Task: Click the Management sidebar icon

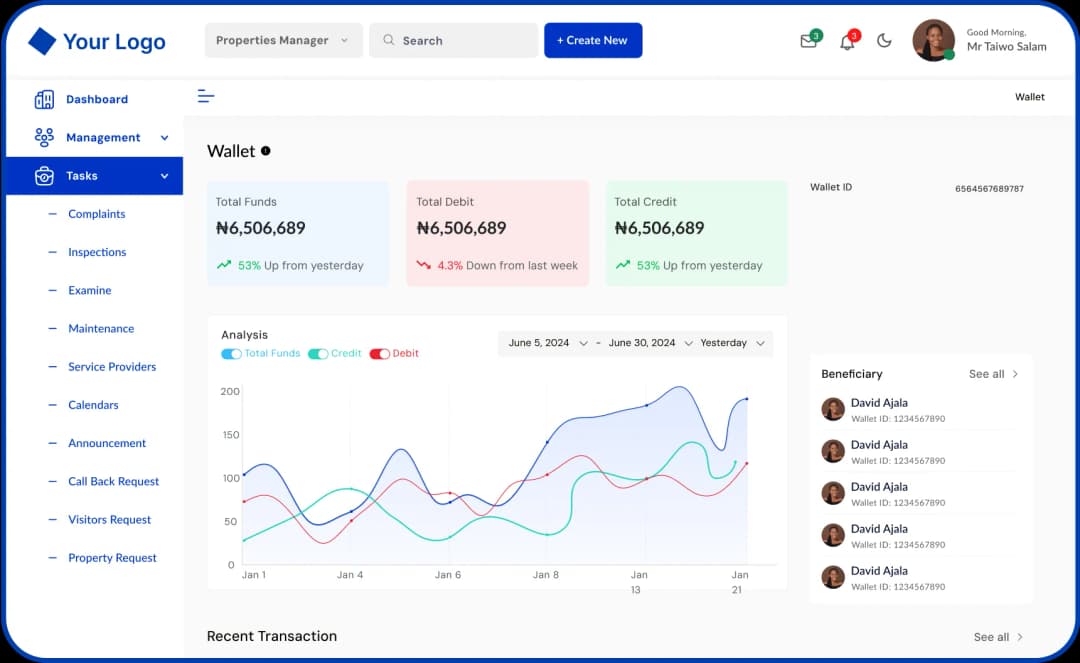Action: coord(42,137)
